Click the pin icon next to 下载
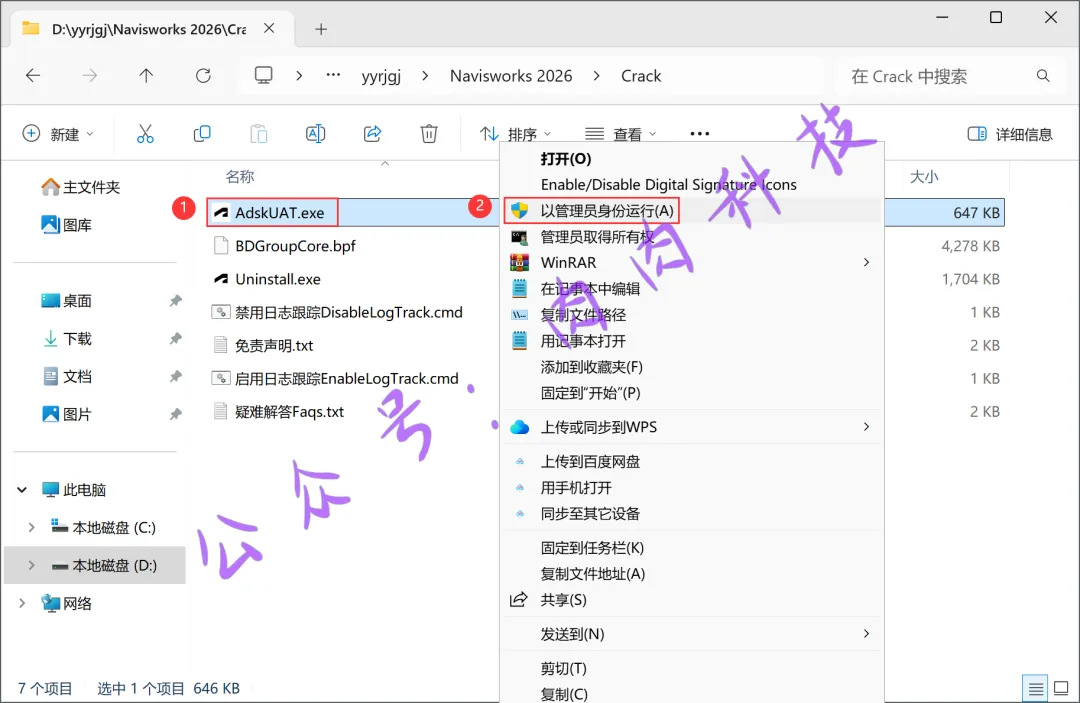The width and height of the screenshot is (1080, 703). (176, 338)
